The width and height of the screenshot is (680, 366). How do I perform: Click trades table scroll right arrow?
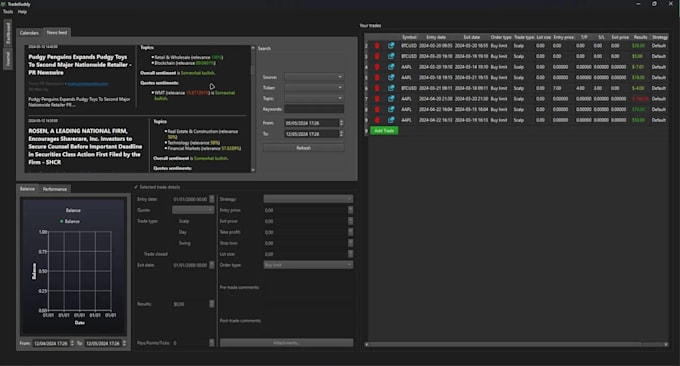[666, 344]
